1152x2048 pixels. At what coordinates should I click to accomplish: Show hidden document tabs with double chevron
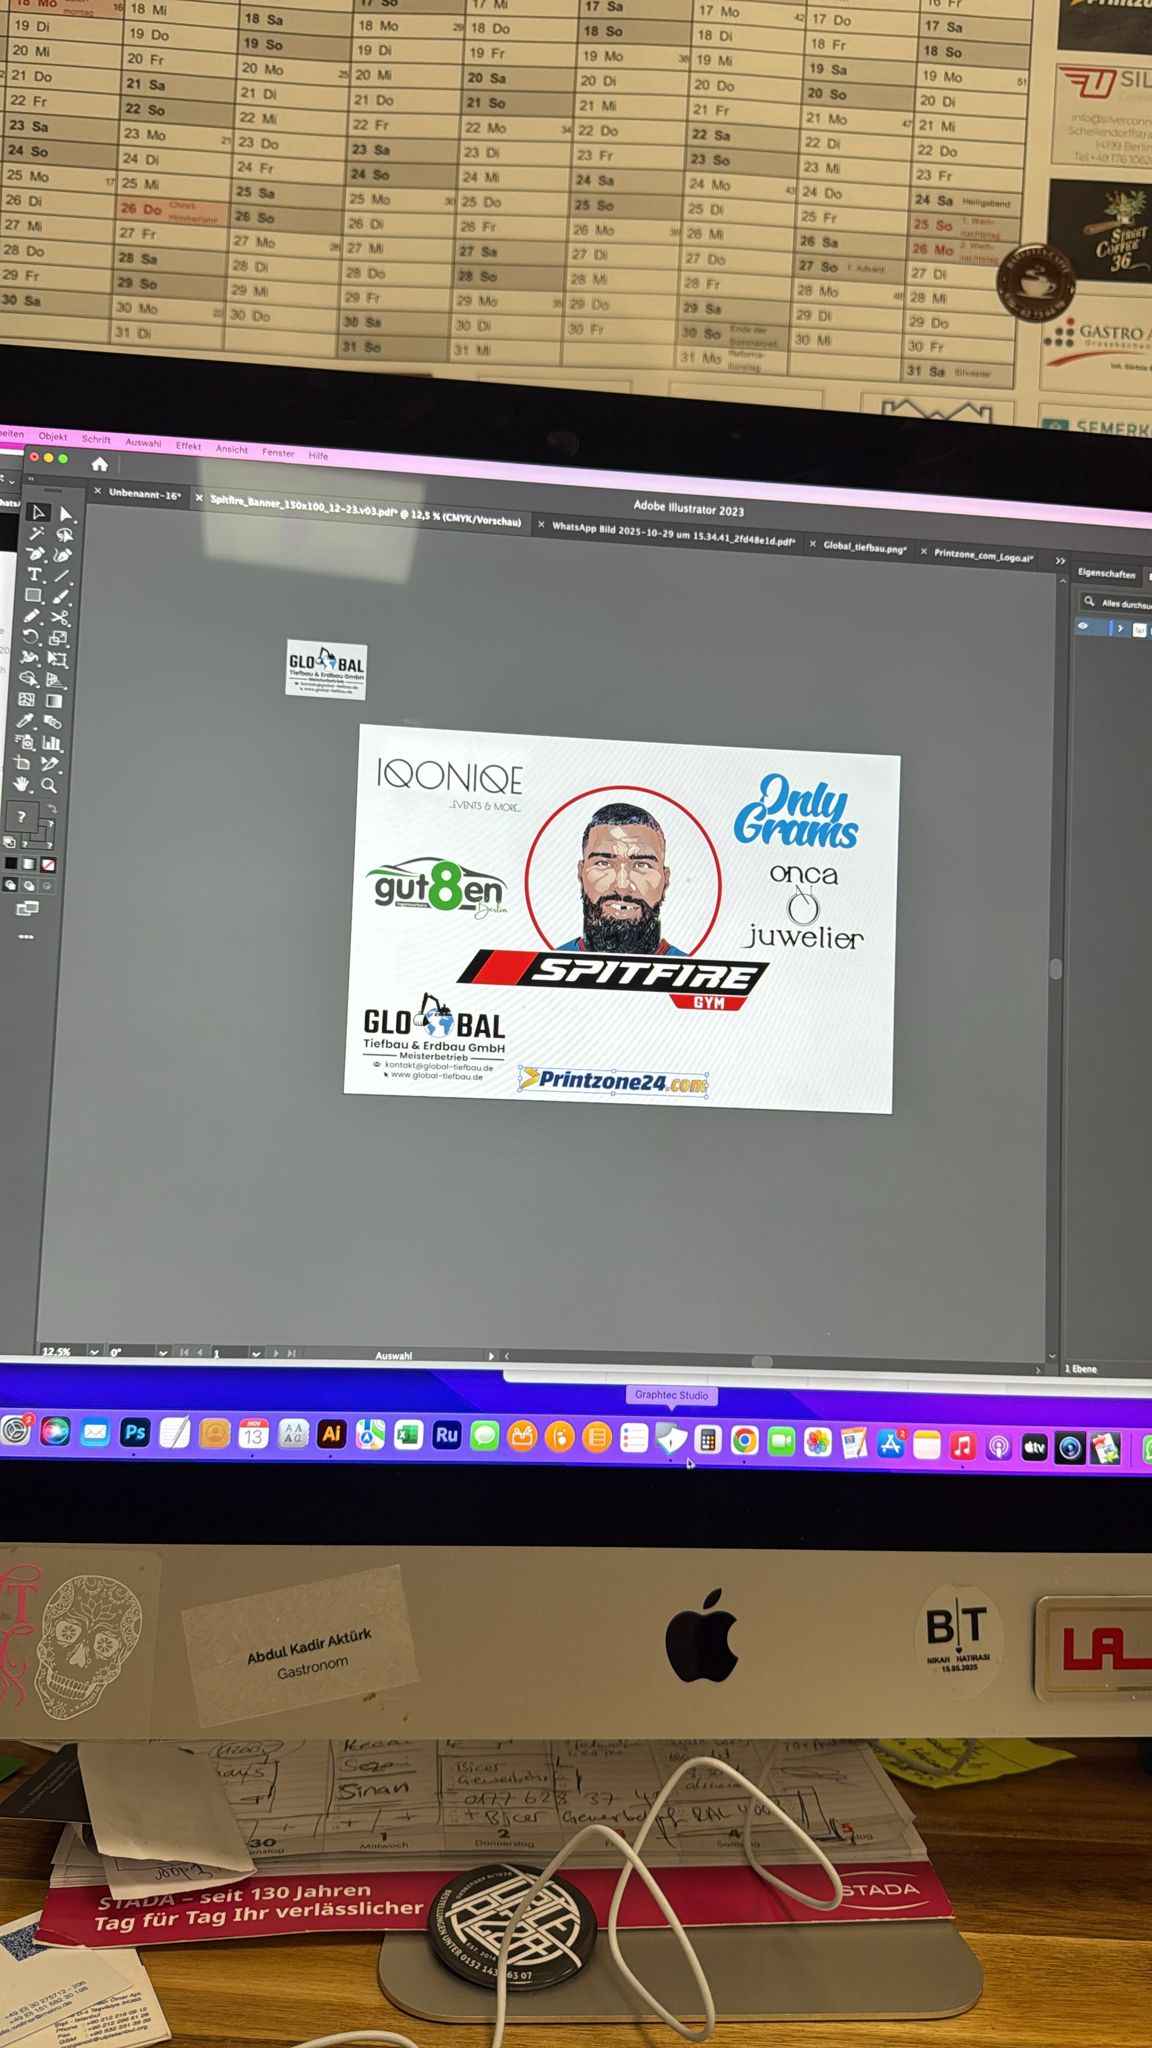(x=1061, y=561)
